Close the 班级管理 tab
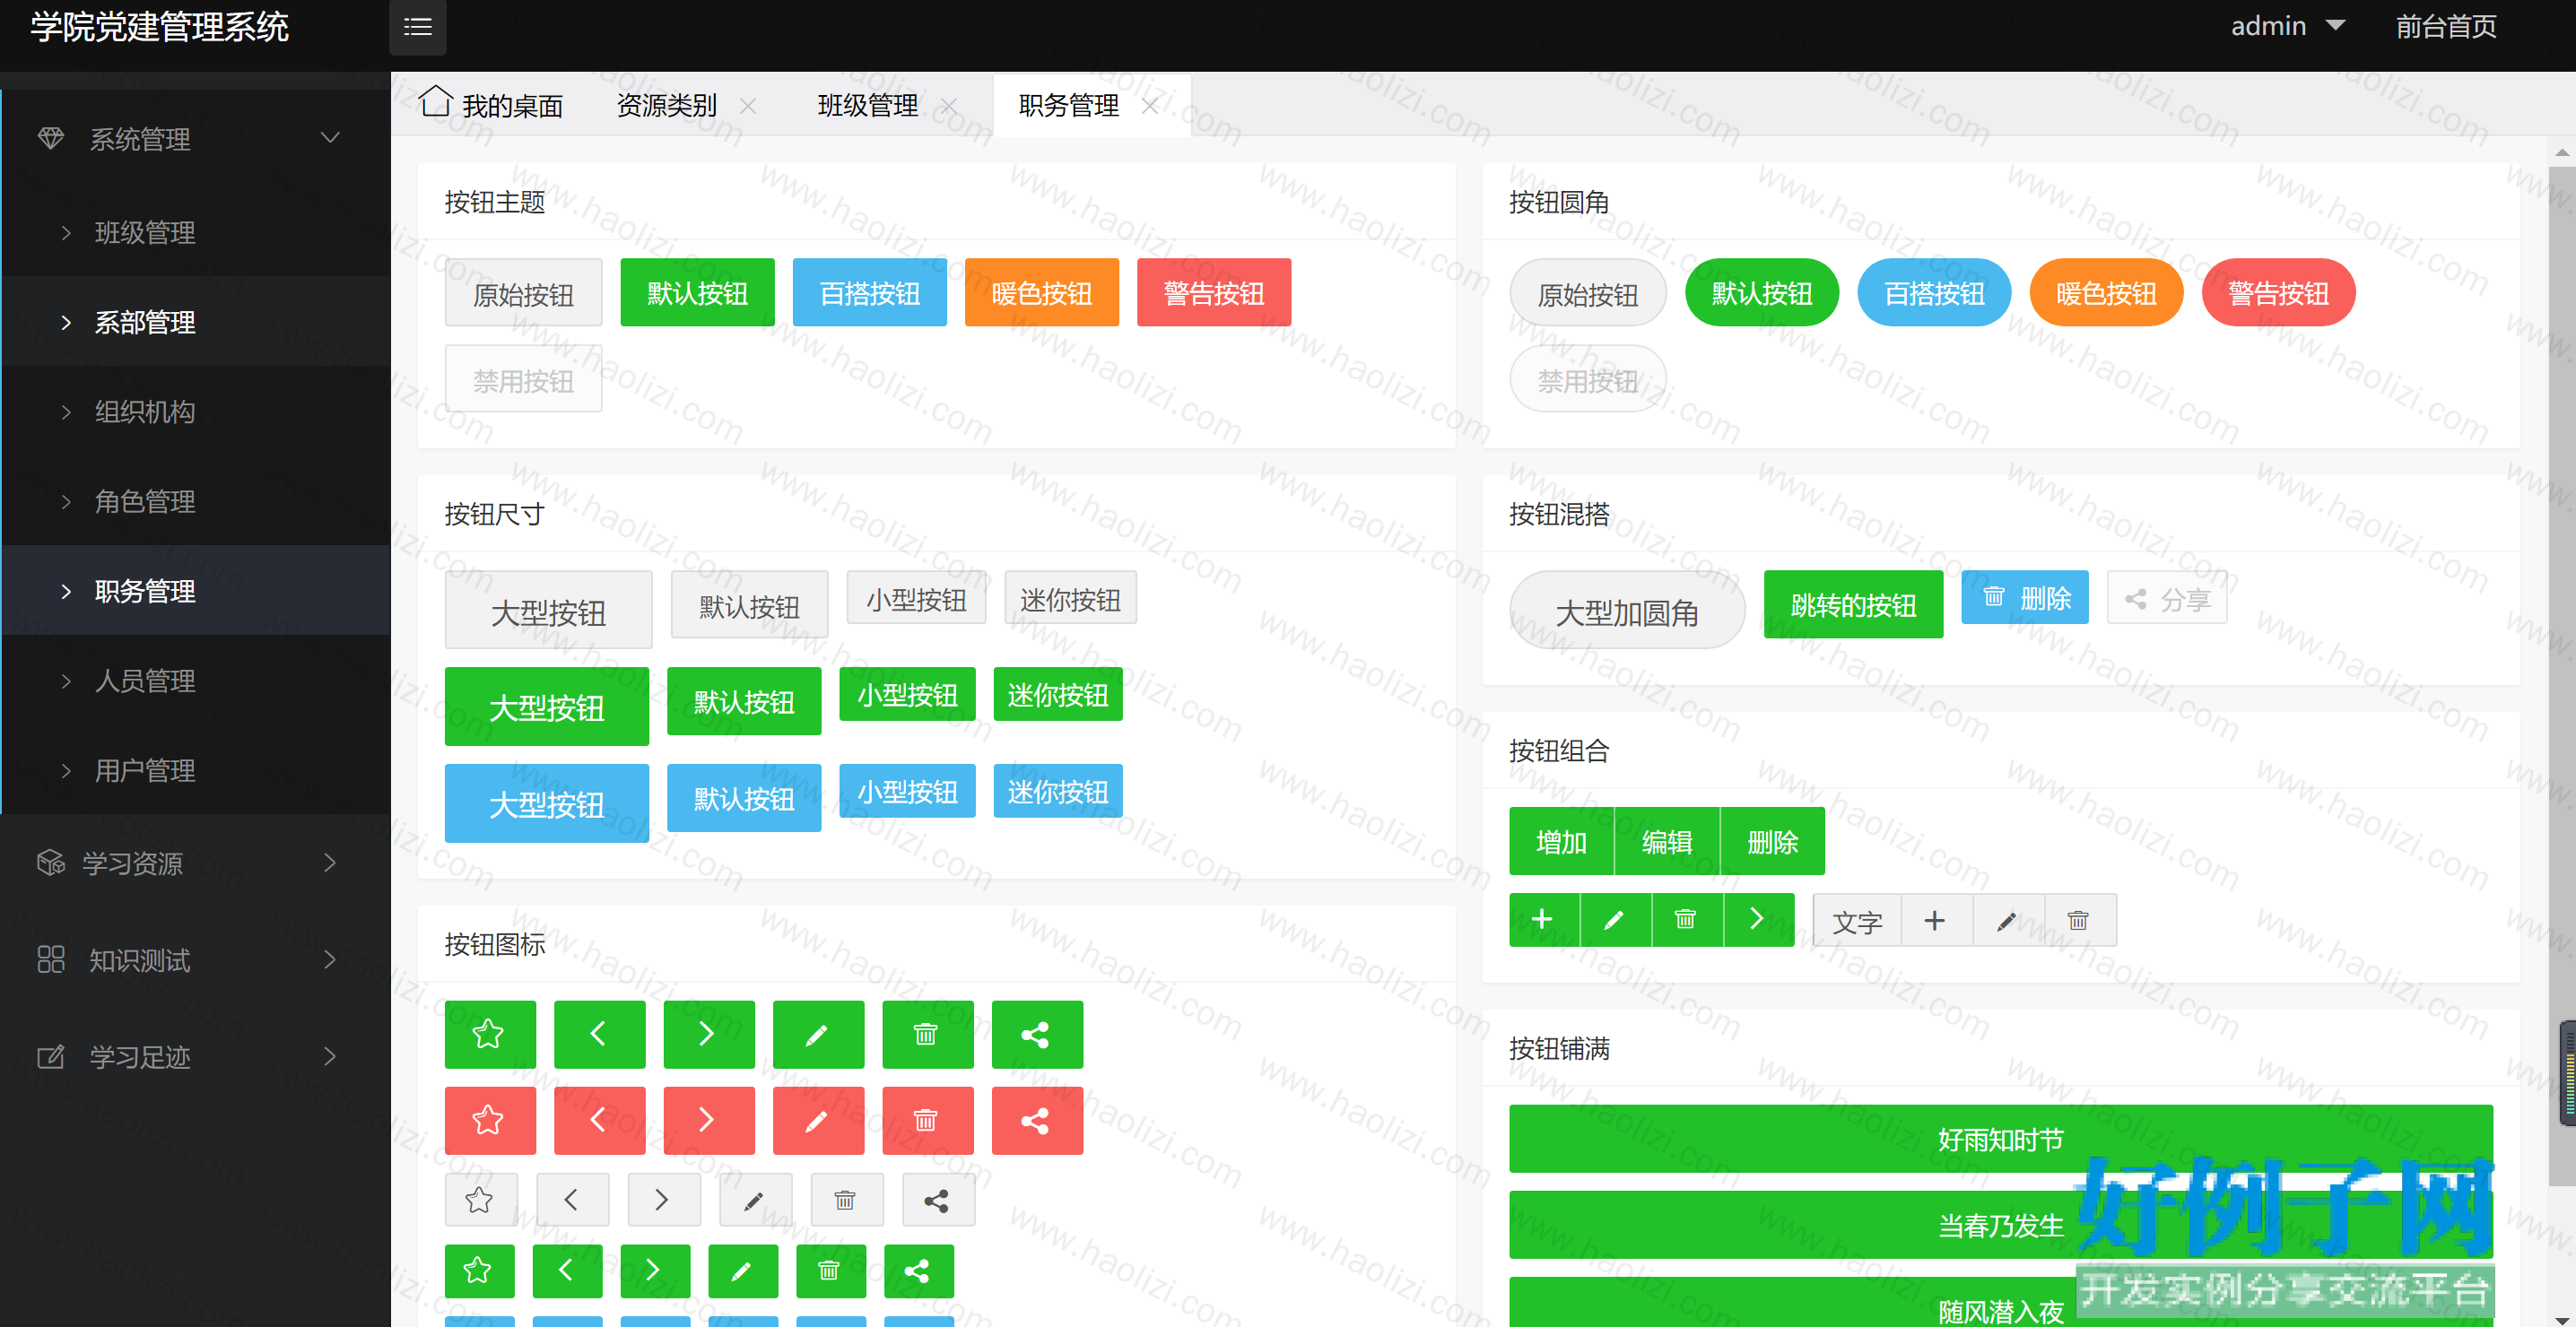The image size is (2576, 1327). pyautogui.click(x=949, y=105)
